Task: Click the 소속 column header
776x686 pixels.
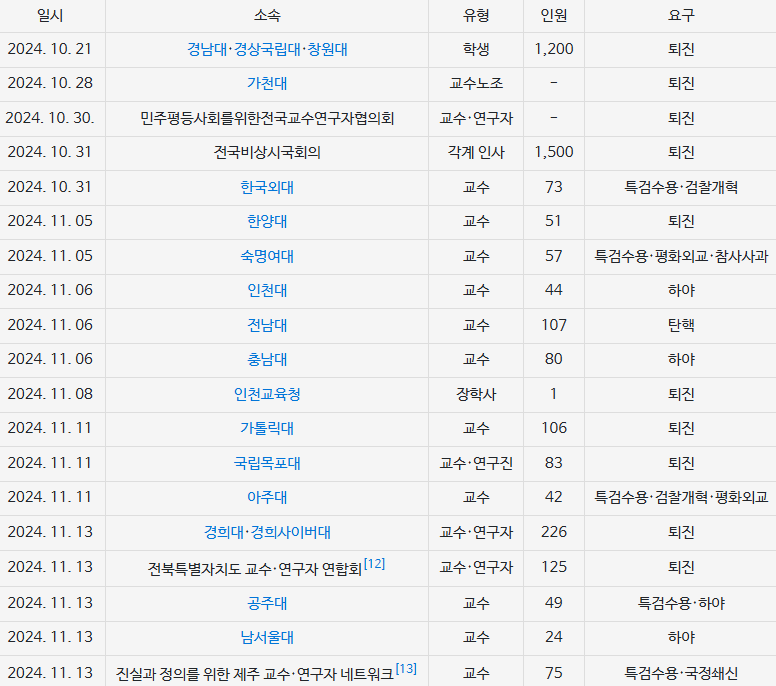Action: 267,16
